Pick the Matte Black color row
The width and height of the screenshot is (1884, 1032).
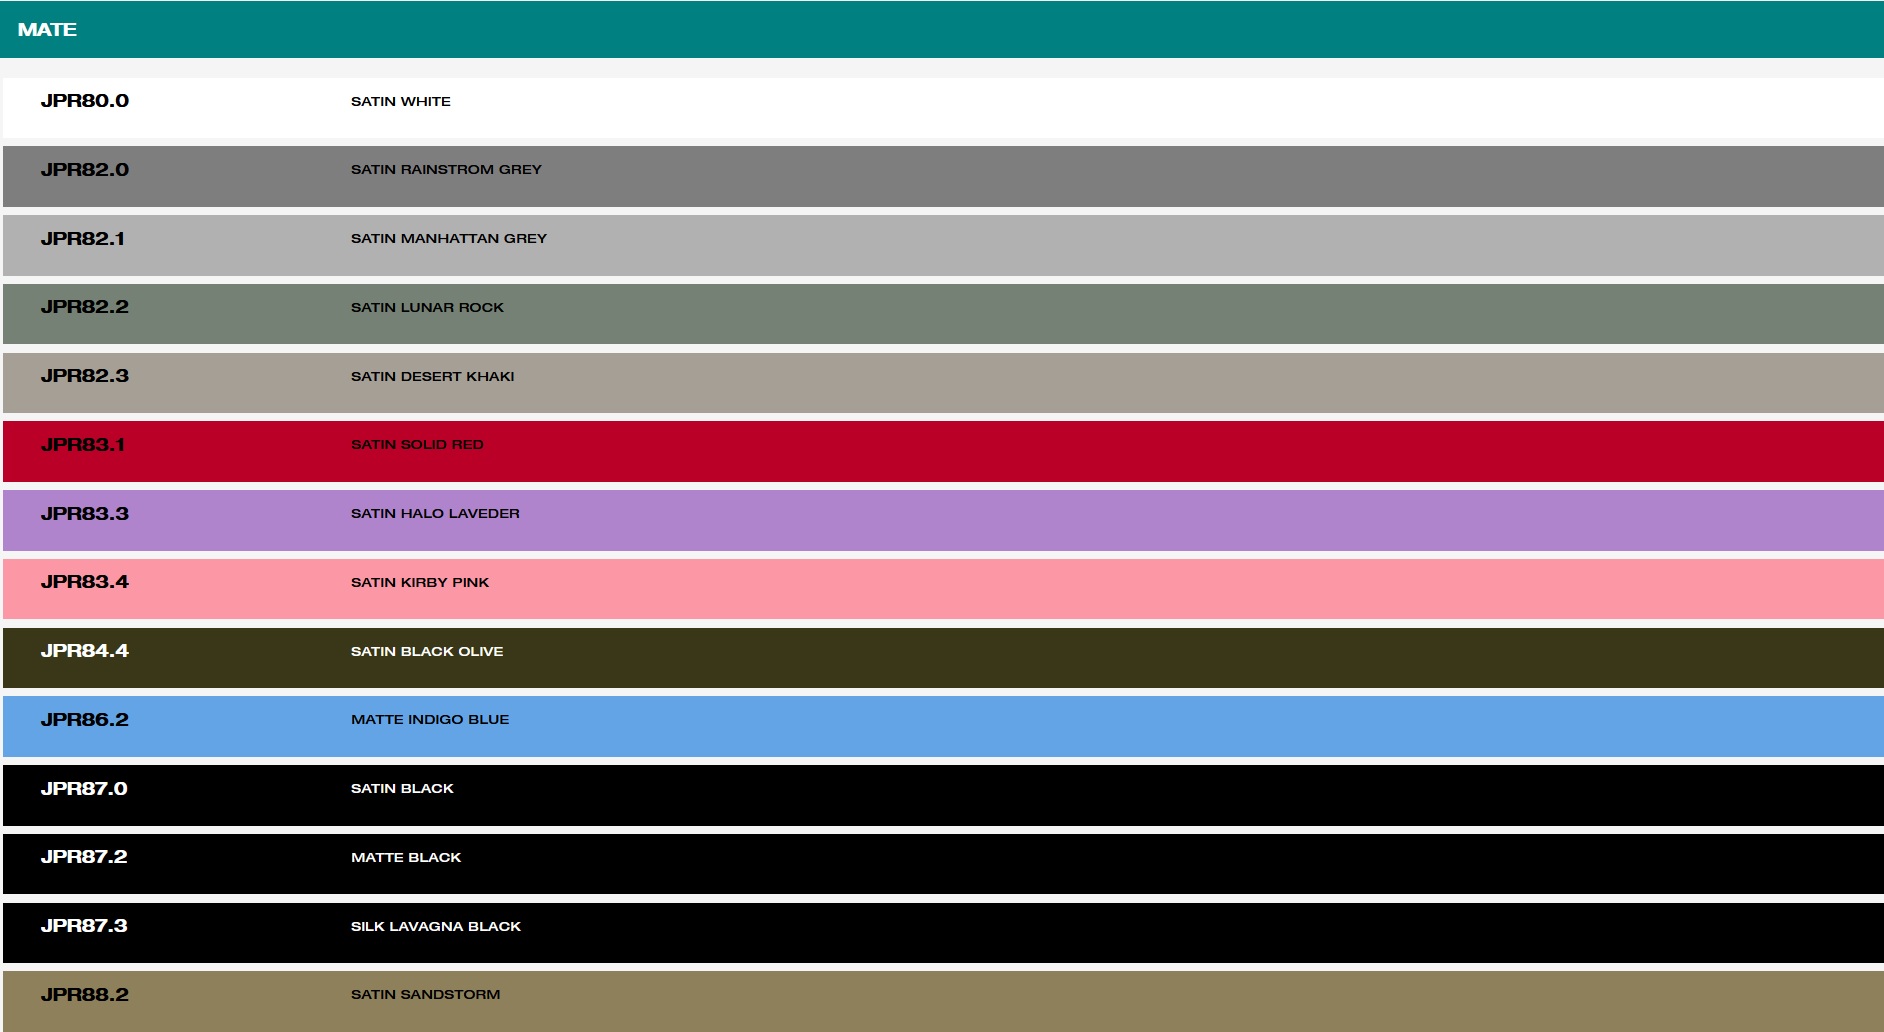[942, 864]
